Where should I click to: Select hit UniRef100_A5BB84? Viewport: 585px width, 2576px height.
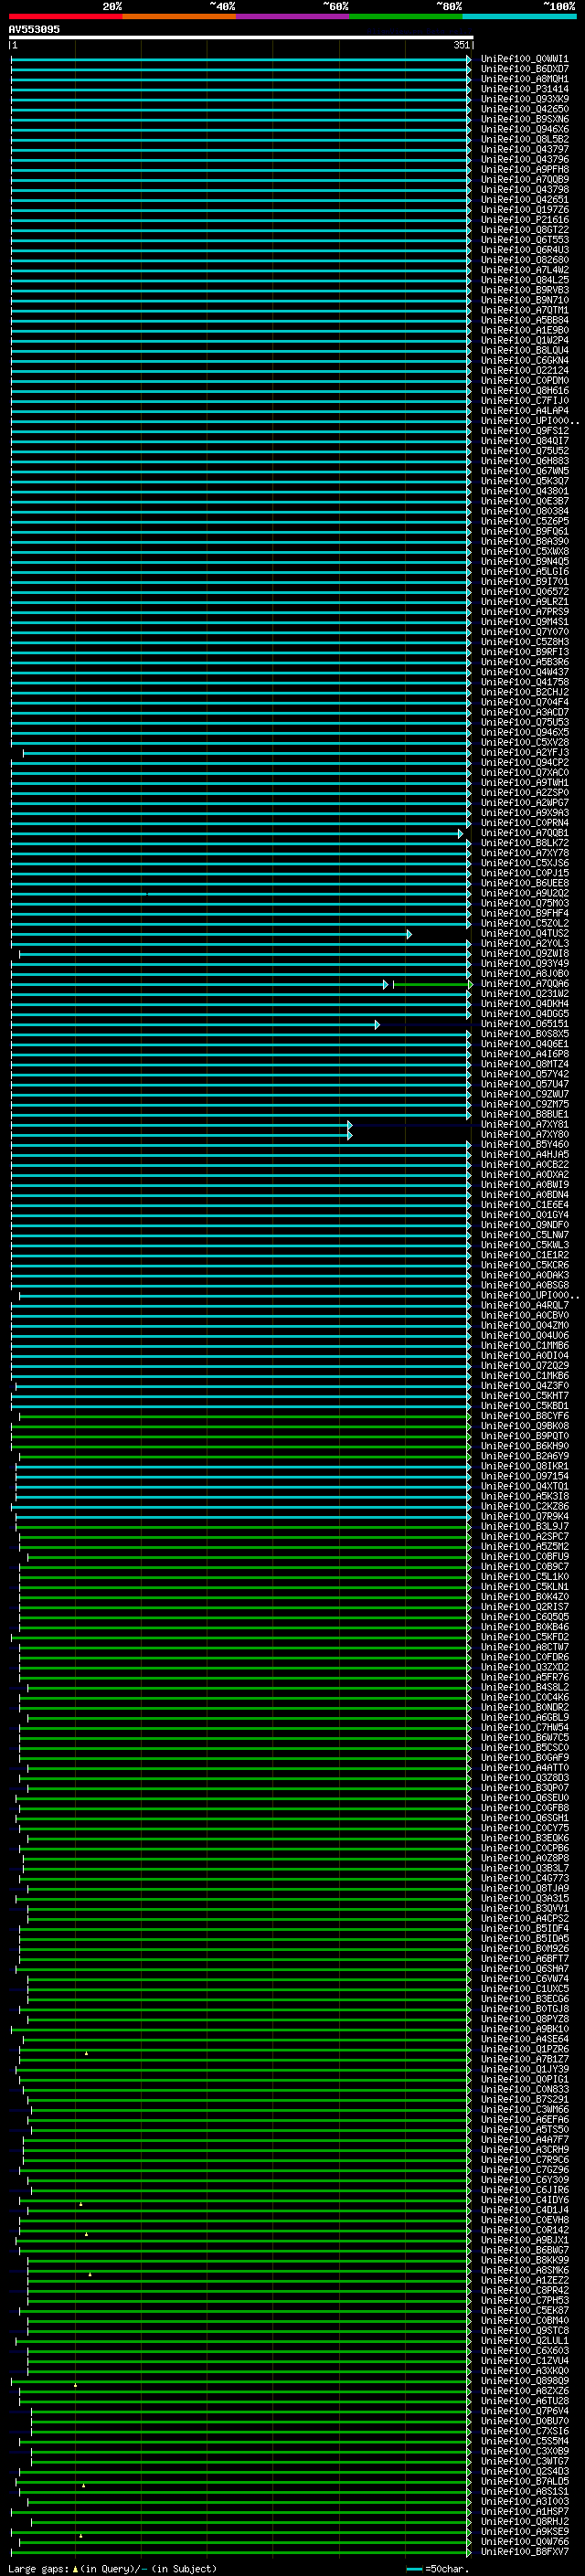click(524, 320)
